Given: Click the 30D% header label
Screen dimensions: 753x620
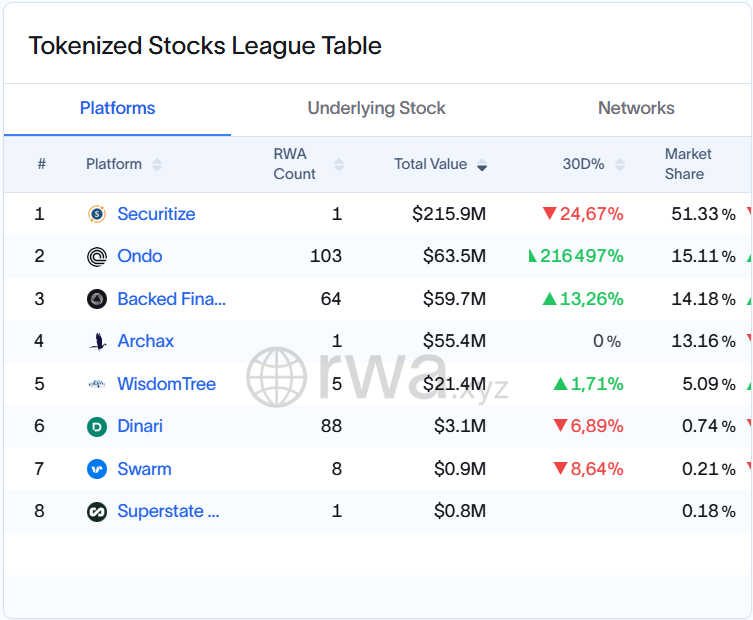Looking at the screenshot, I should 583,164.
